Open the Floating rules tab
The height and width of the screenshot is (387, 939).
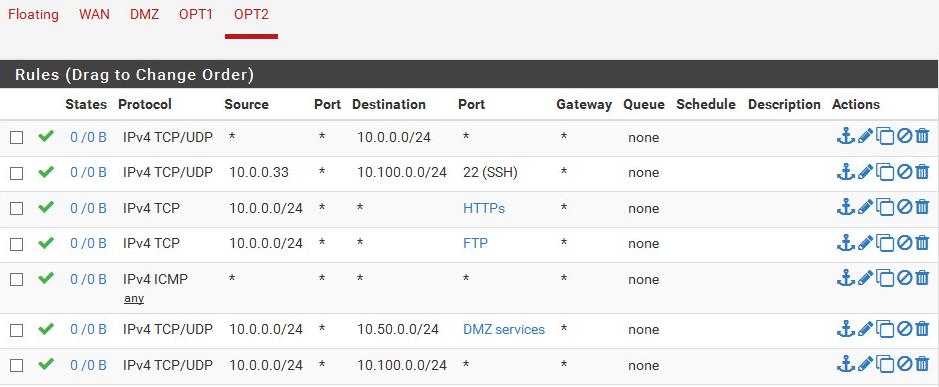[x=34, y=14]
